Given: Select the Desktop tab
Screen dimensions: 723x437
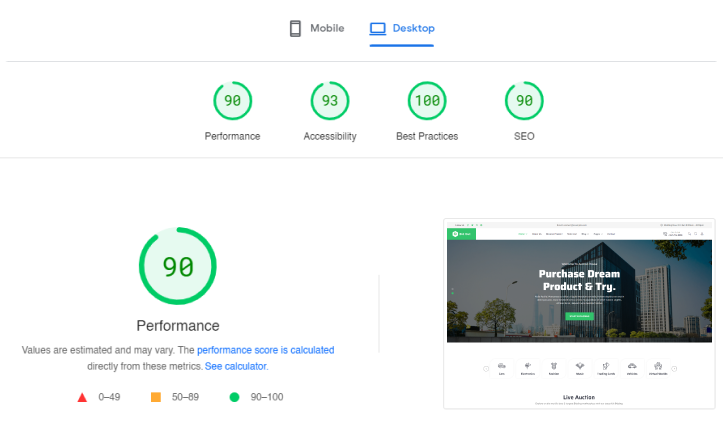Looking at the screenshot, I should pyautogui.click(x=402, y=29).
